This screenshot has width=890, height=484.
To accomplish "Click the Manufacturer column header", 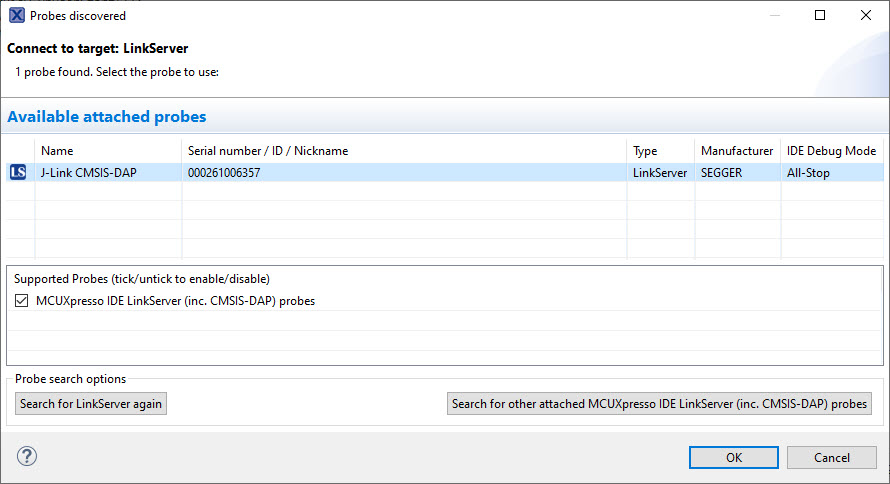I will 737,151.
